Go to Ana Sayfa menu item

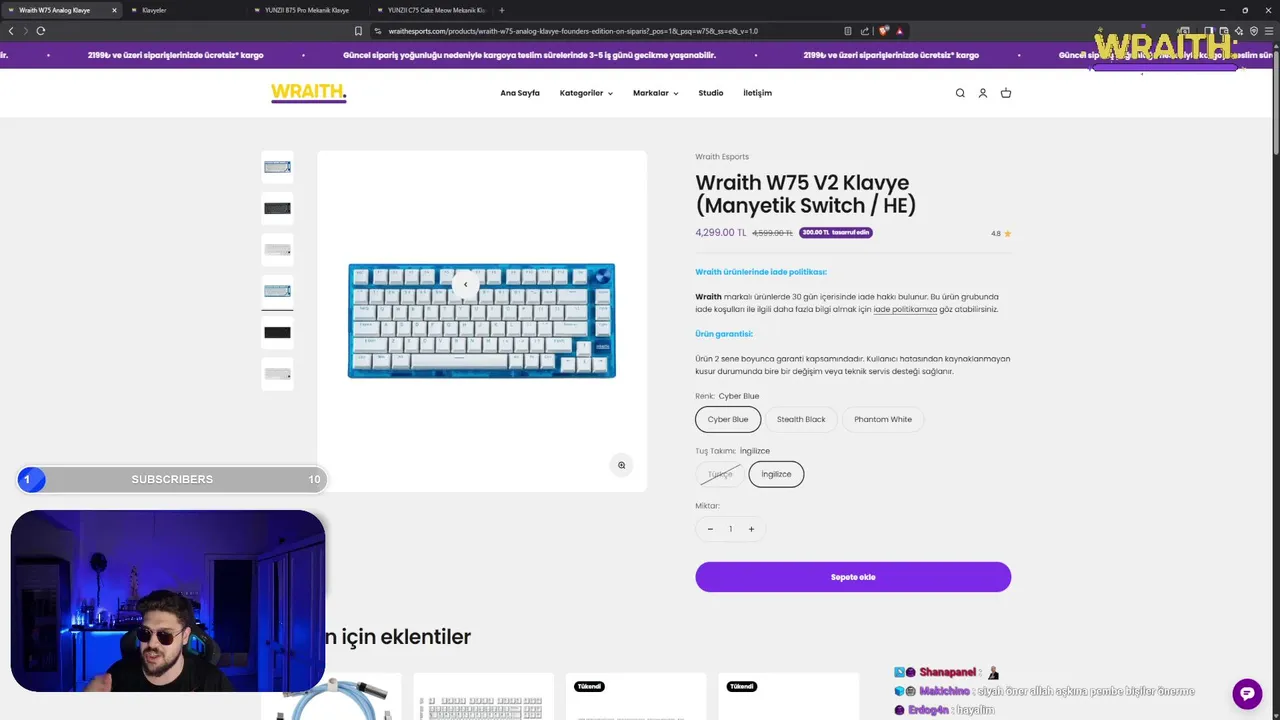point(520,93)
